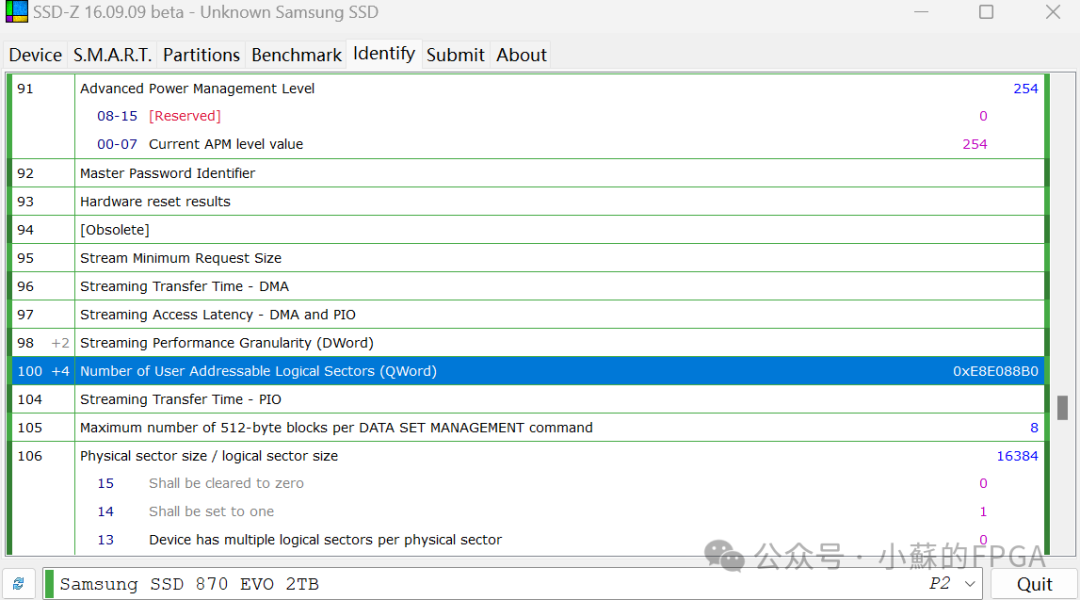The image size is (1080, 600).
Task: Click the Quit button
Action: point(1034,584)
